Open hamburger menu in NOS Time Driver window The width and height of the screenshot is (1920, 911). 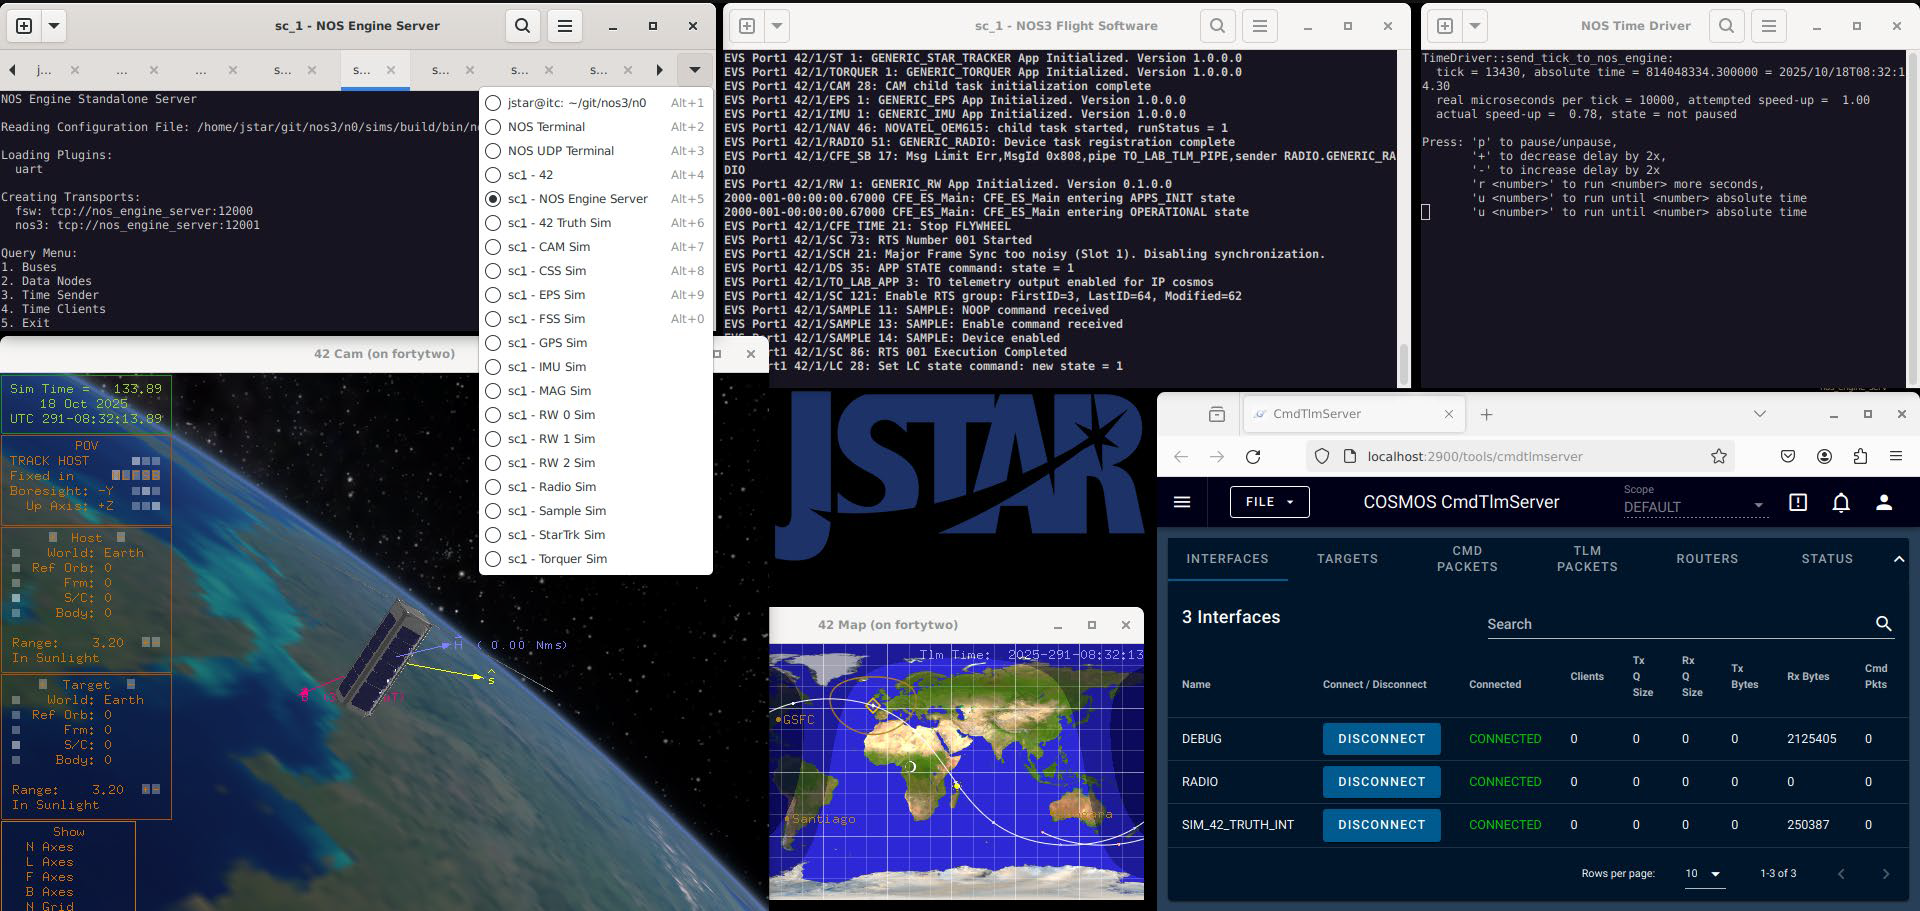pos(1769,26)
